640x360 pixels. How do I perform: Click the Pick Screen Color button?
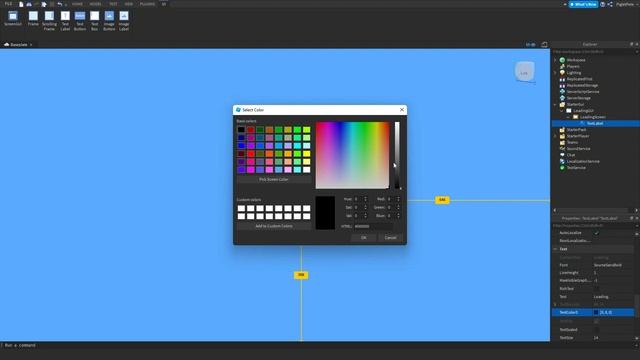tap(273, 180)
